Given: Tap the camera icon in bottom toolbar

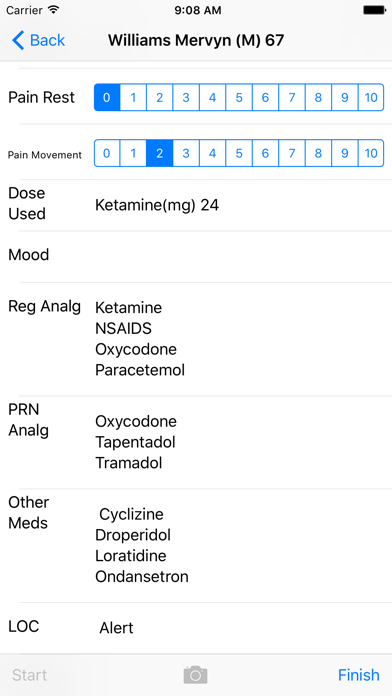Looking at the screenshot, I should pos(195,675).
